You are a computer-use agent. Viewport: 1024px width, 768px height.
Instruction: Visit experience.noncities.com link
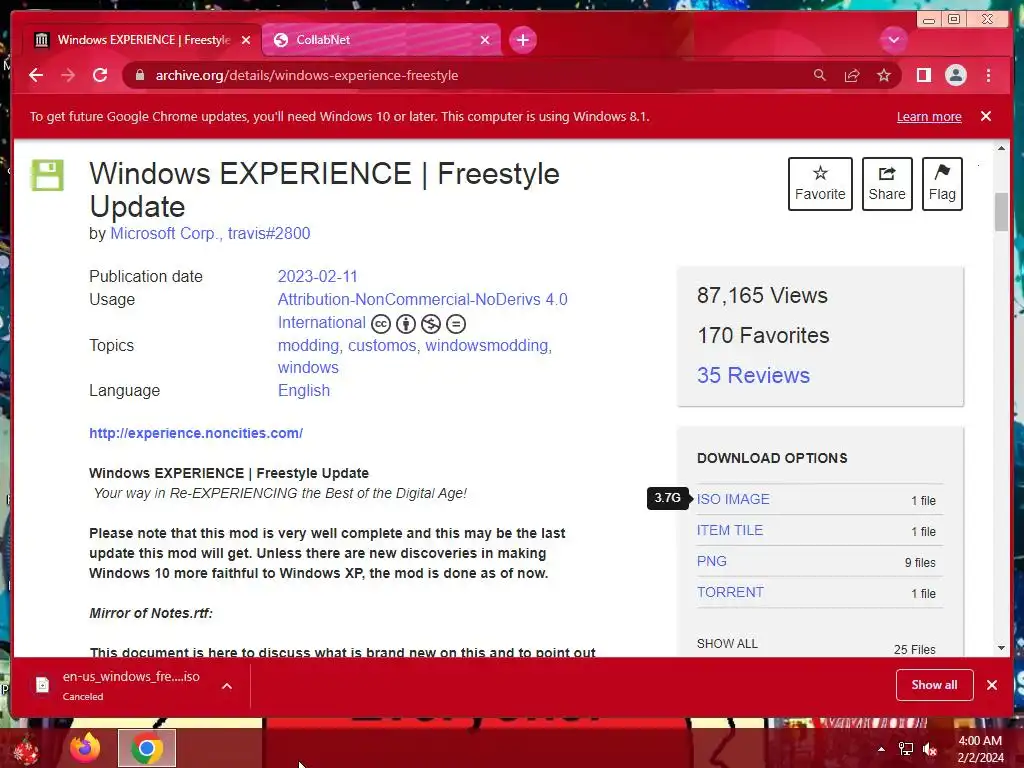196,433
